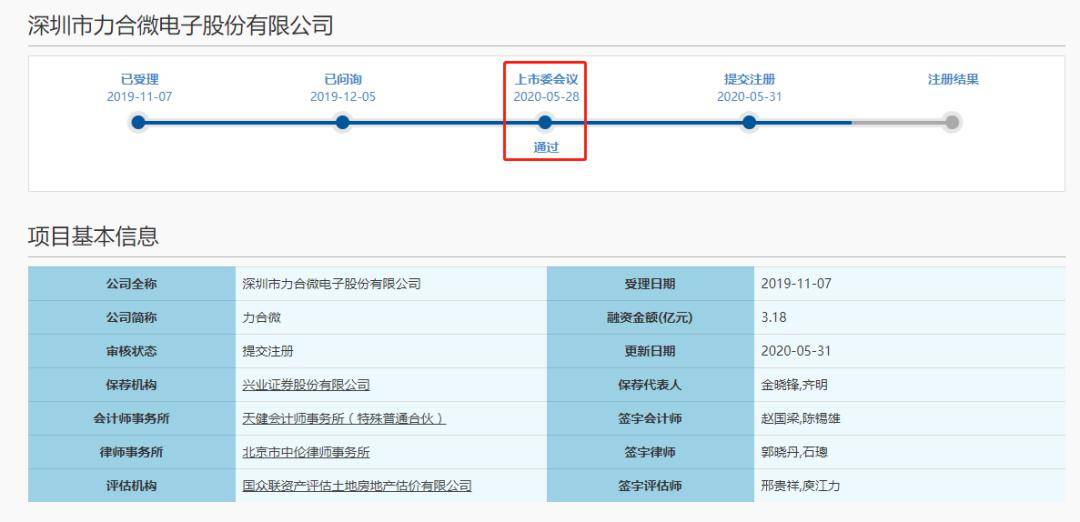
Task: Open the 兴业证券股份有限公司 sponsor link
Action: coord(306,385)
